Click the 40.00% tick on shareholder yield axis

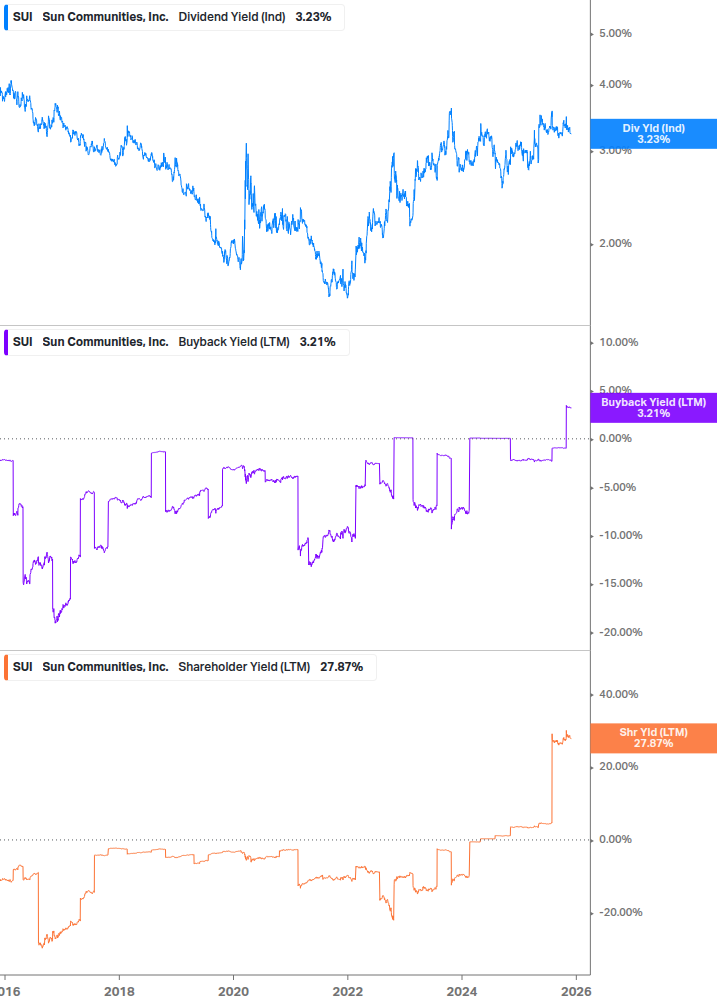pos(618,694)
